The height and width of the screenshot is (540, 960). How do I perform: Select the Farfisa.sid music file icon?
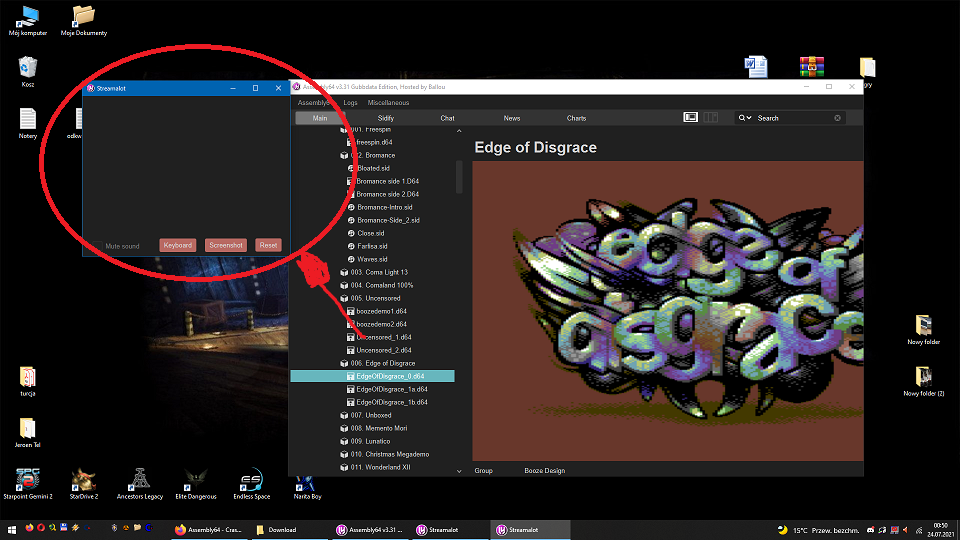351,246
